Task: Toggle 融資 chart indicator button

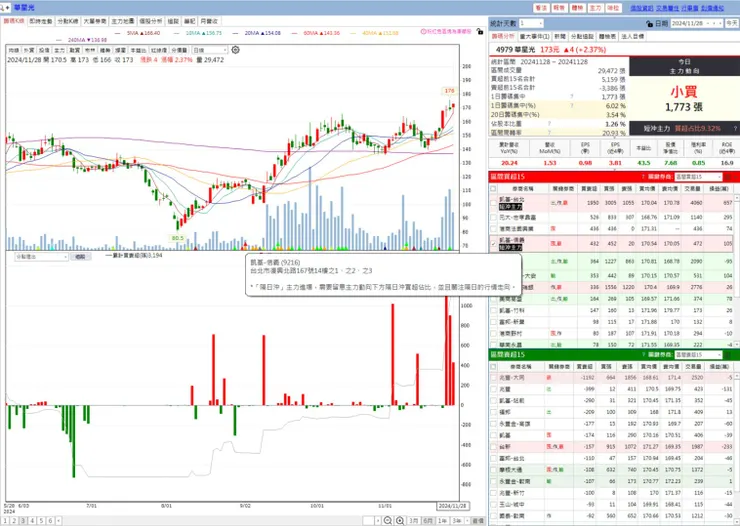Action: click(75, 50)
